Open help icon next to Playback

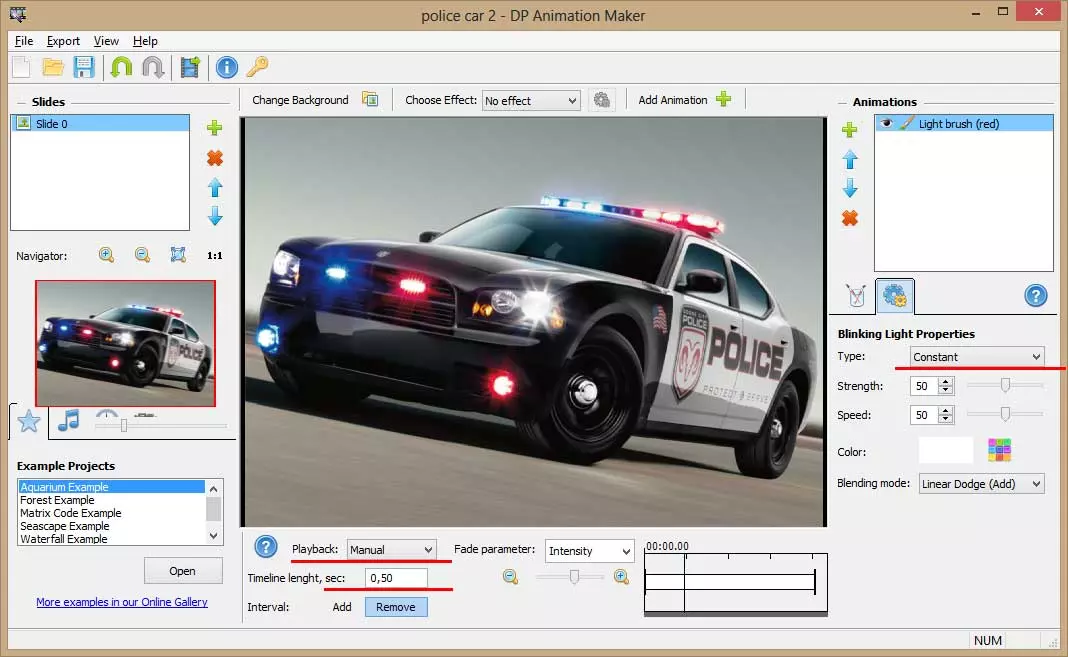click(x=266, y=547)
